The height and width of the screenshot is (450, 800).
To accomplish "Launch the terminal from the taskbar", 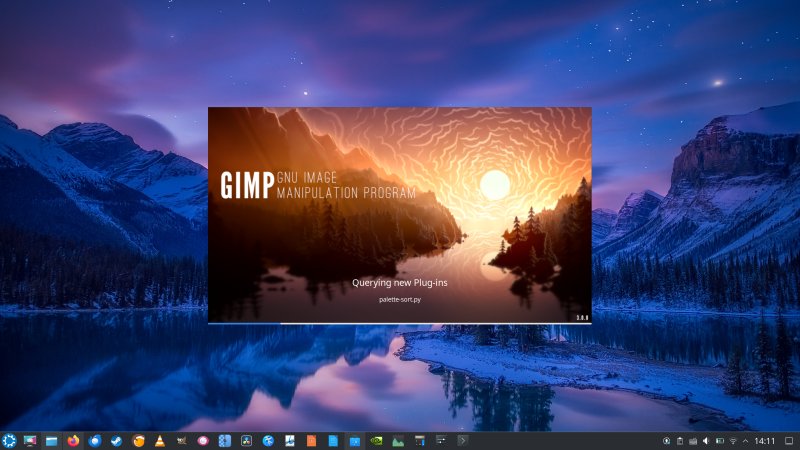I will (463, 440).
